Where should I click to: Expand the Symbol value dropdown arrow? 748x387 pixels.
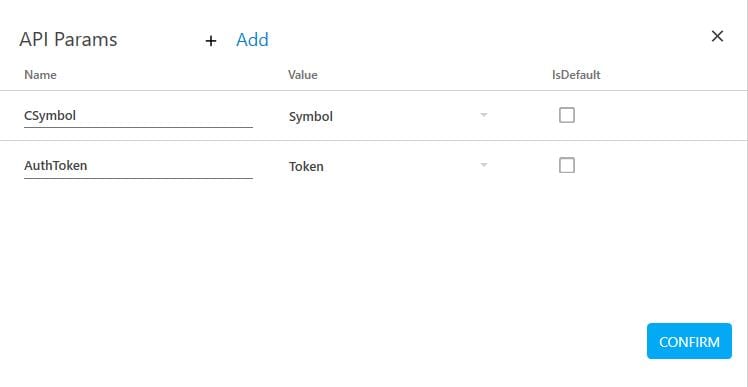(484, 115)
